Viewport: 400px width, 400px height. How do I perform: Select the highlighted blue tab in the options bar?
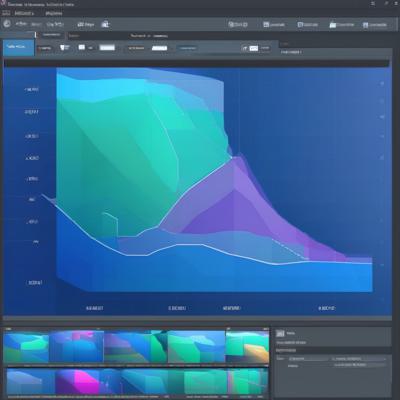pos(18,48)
